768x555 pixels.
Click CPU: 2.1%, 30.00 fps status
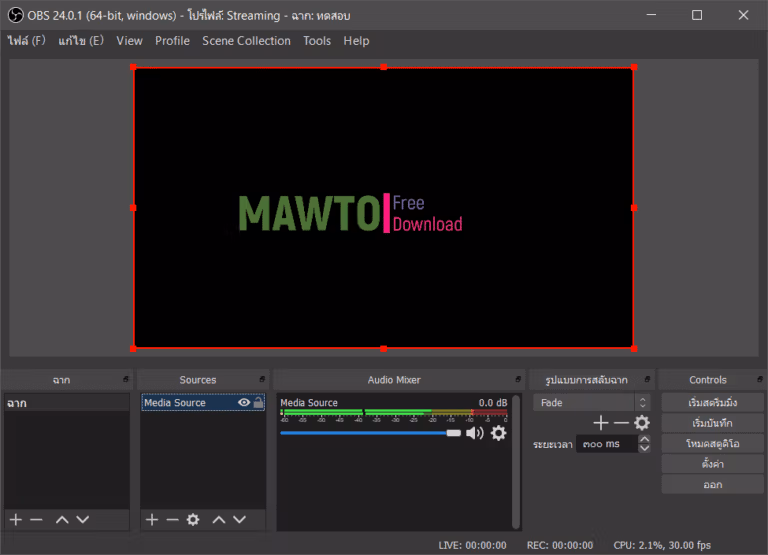[662, 545]
